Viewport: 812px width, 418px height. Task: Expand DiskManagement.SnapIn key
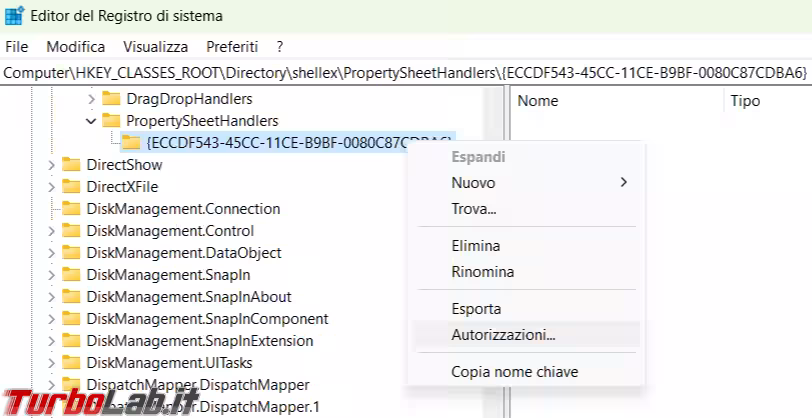tap(51, 275)
